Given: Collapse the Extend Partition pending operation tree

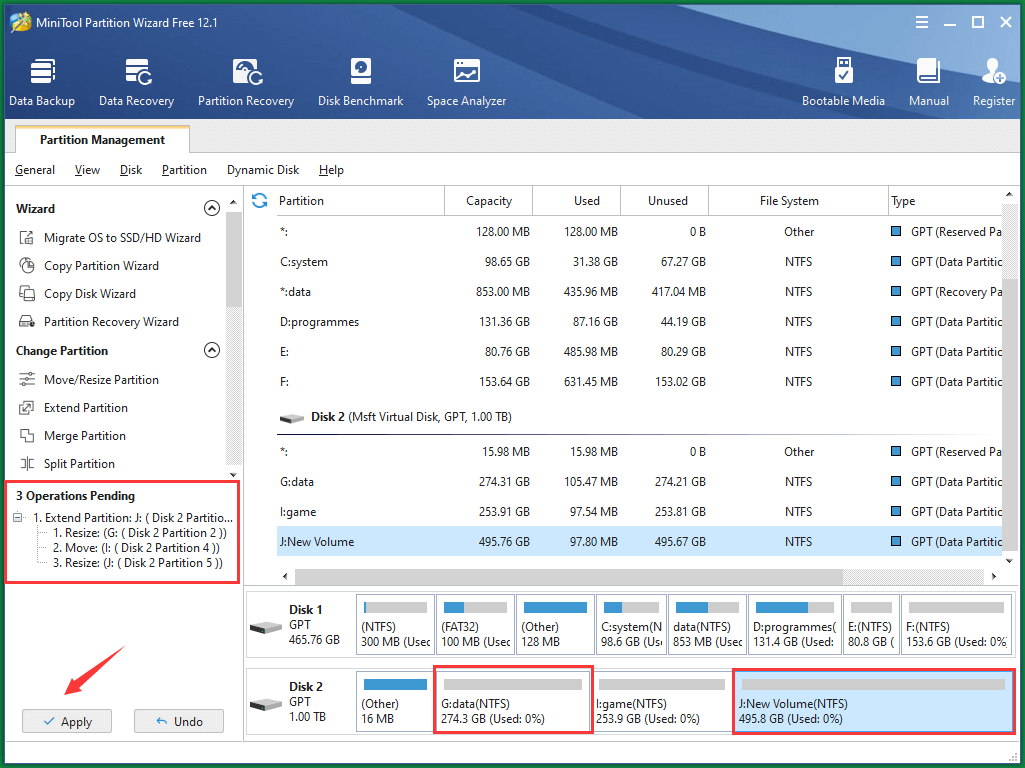Looking at the screenshot, I should 18,517.
